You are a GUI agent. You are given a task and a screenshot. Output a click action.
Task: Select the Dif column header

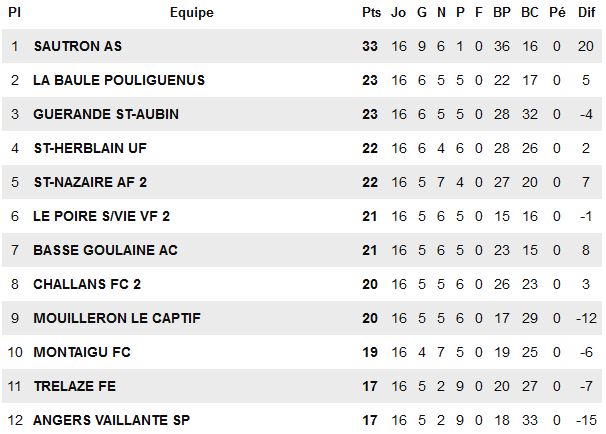pos(586,13)
